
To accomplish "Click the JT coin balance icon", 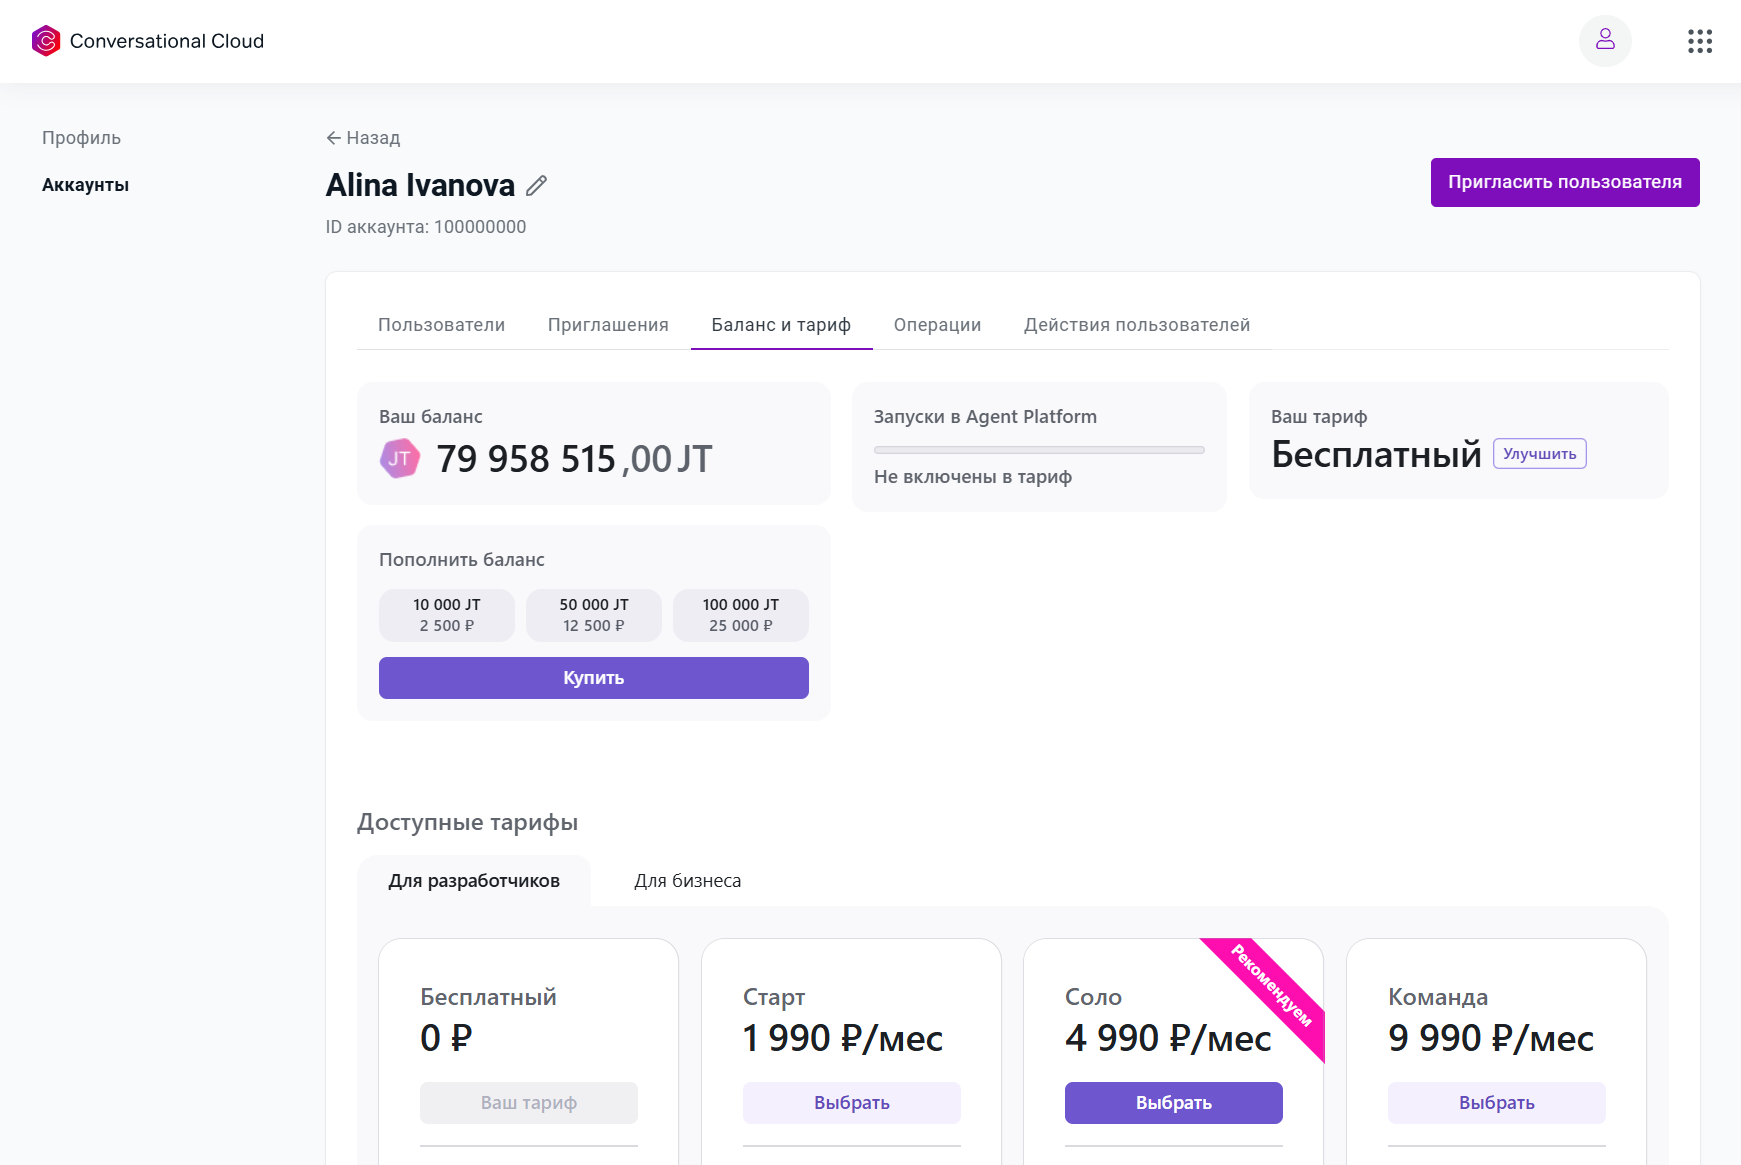I will pos(399,459).
